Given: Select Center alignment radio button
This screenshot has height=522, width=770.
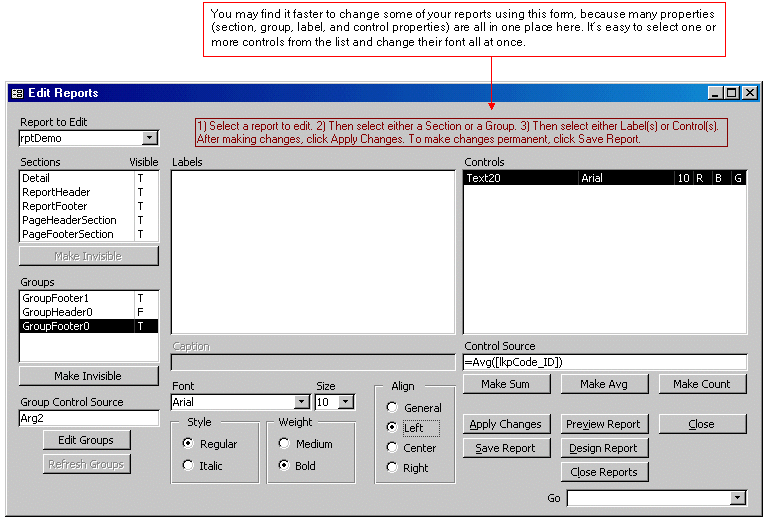Looking at the screenshot, I should pos(392,448).
